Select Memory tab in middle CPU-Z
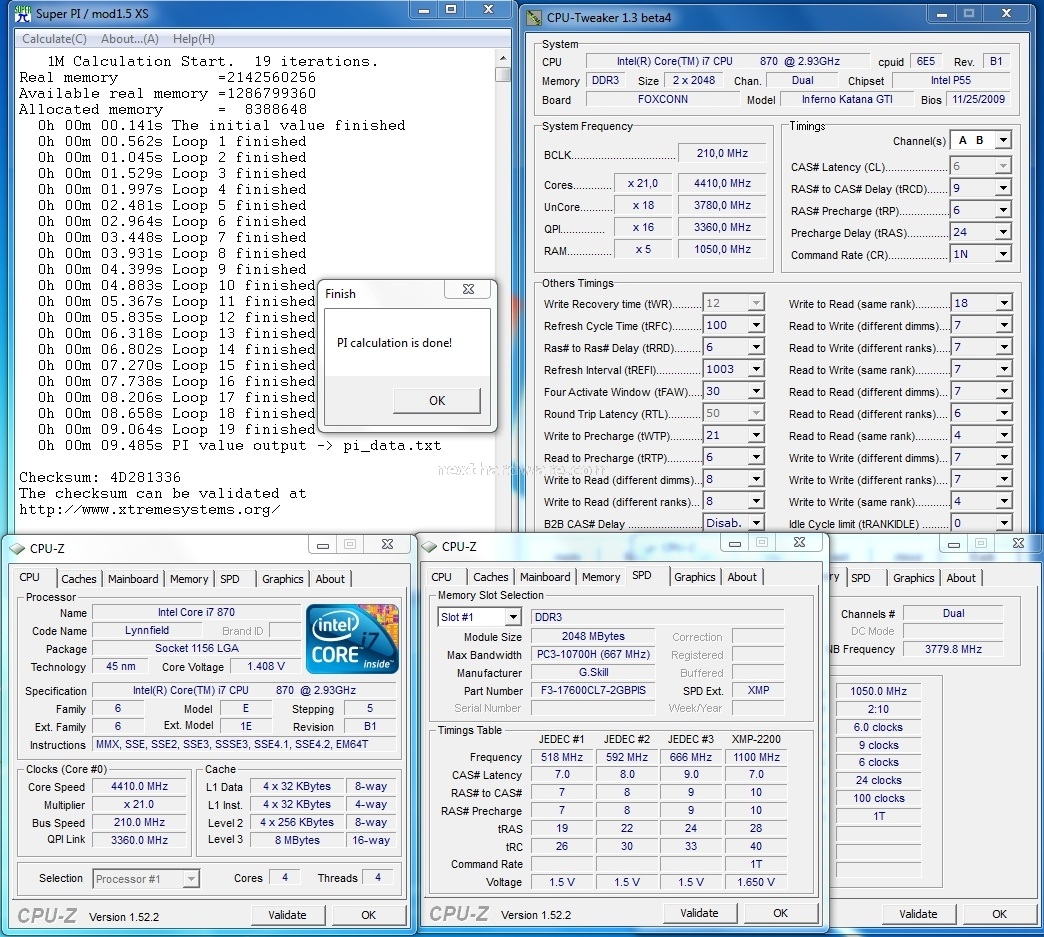This screenshot has width=1044, height=937. (x=601, y=577)
